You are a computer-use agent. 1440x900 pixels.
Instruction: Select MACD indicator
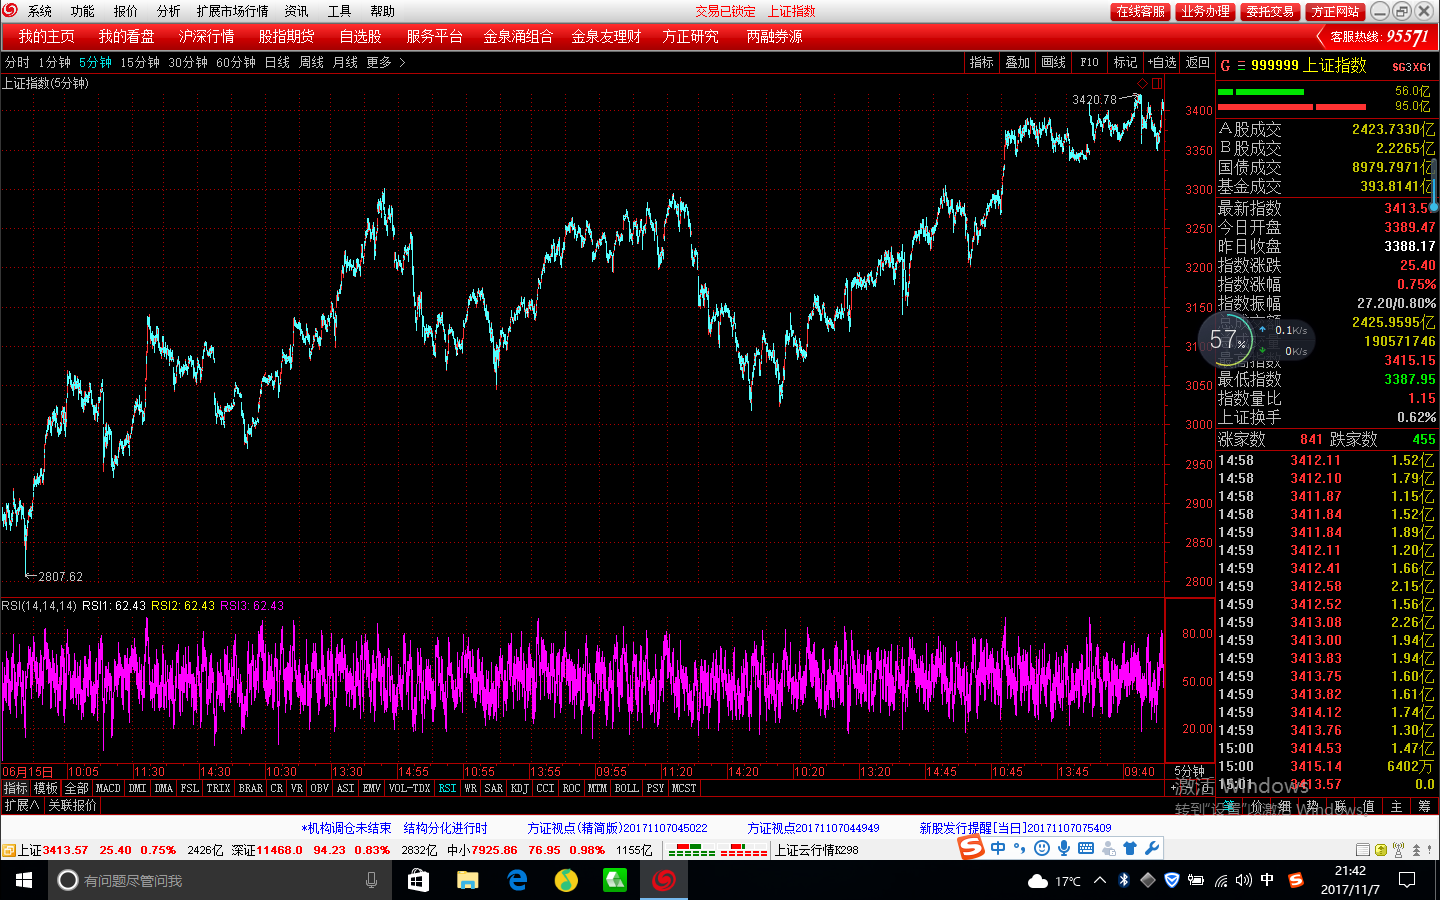pos(108,788)
